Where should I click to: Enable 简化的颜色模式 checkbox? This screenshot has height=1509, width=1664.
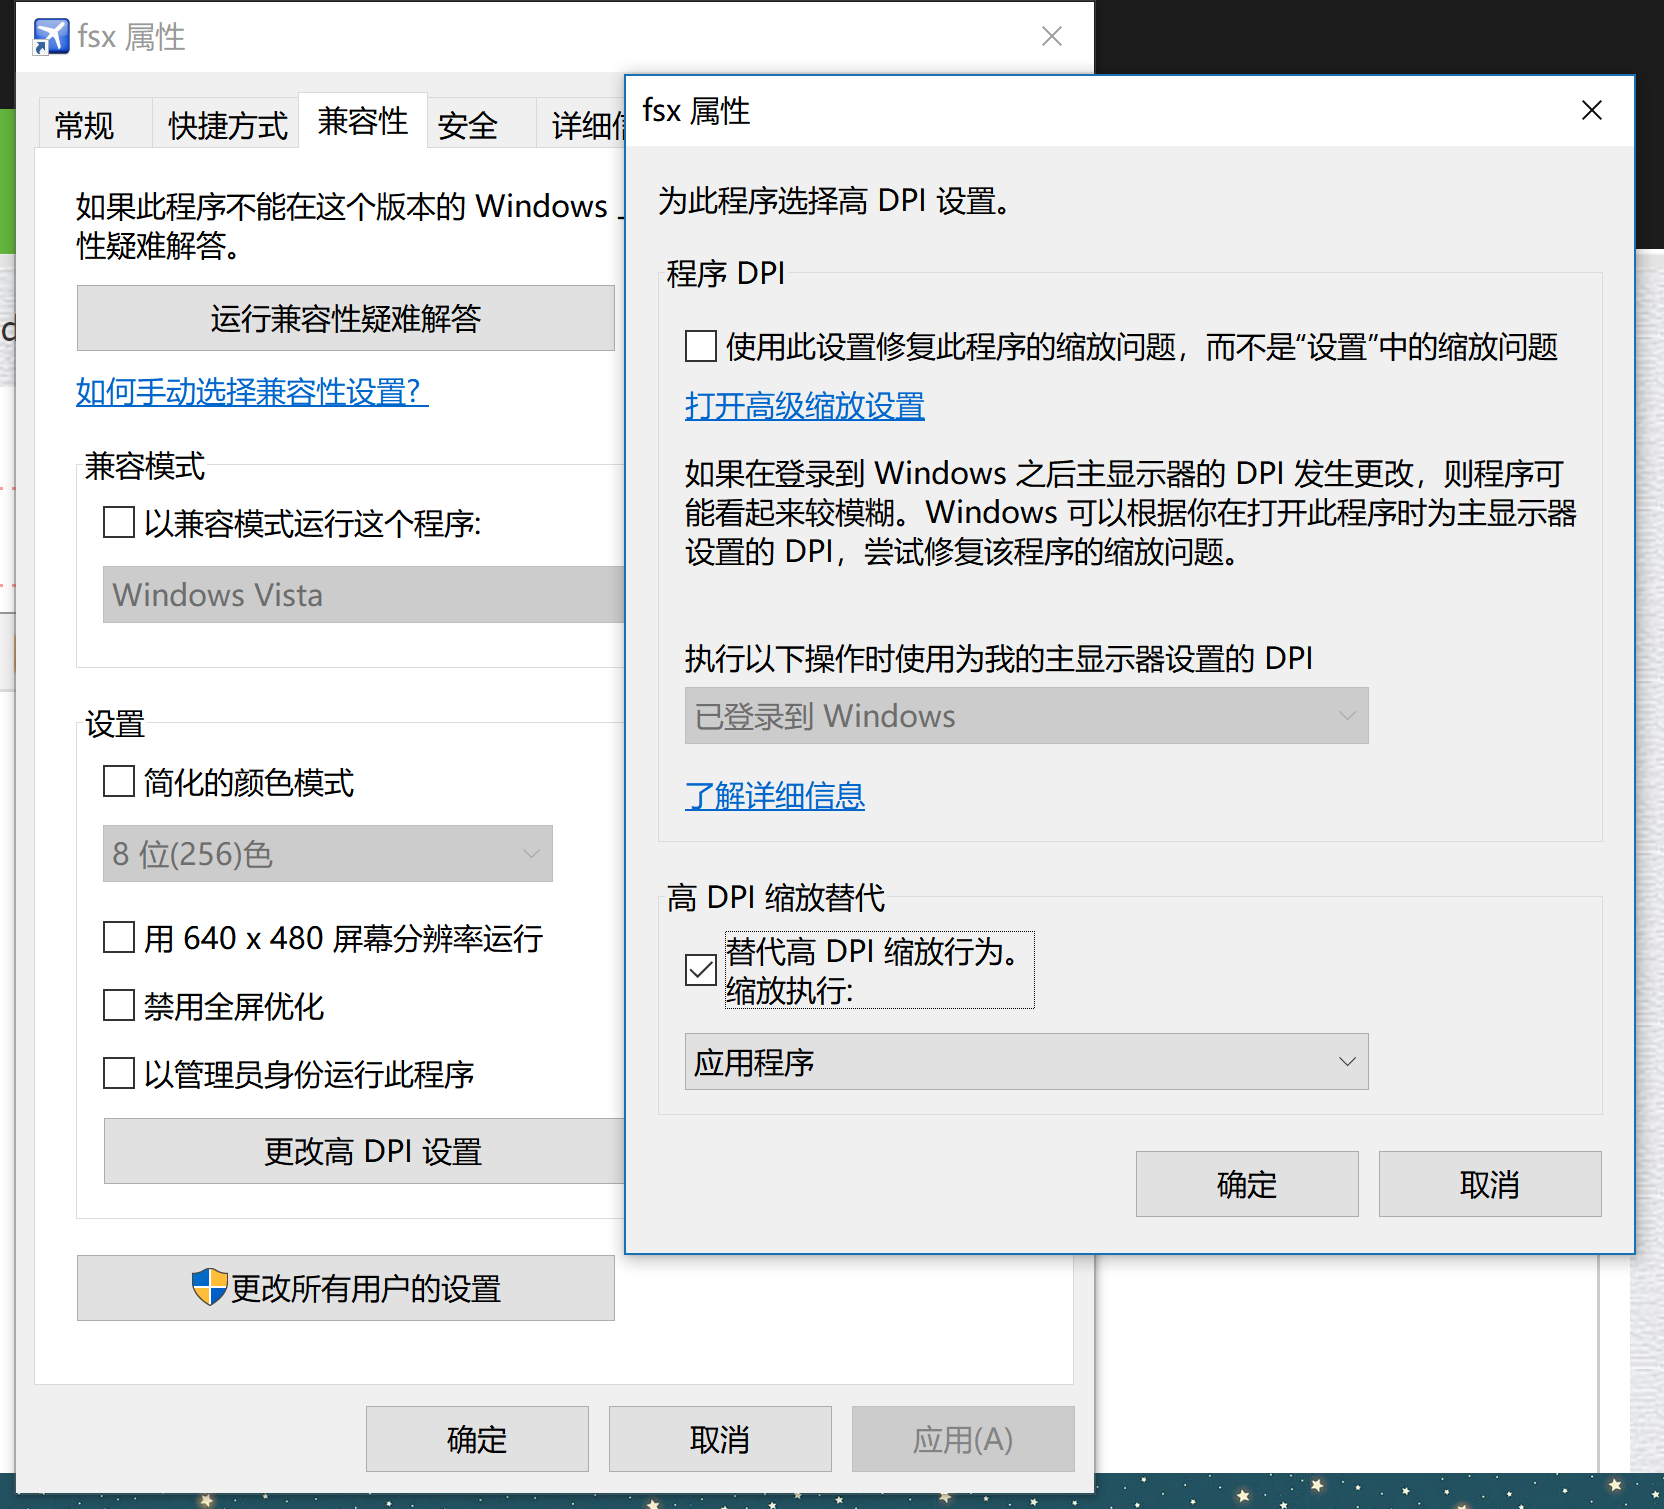pyautogui.click(x=119, y=781)
